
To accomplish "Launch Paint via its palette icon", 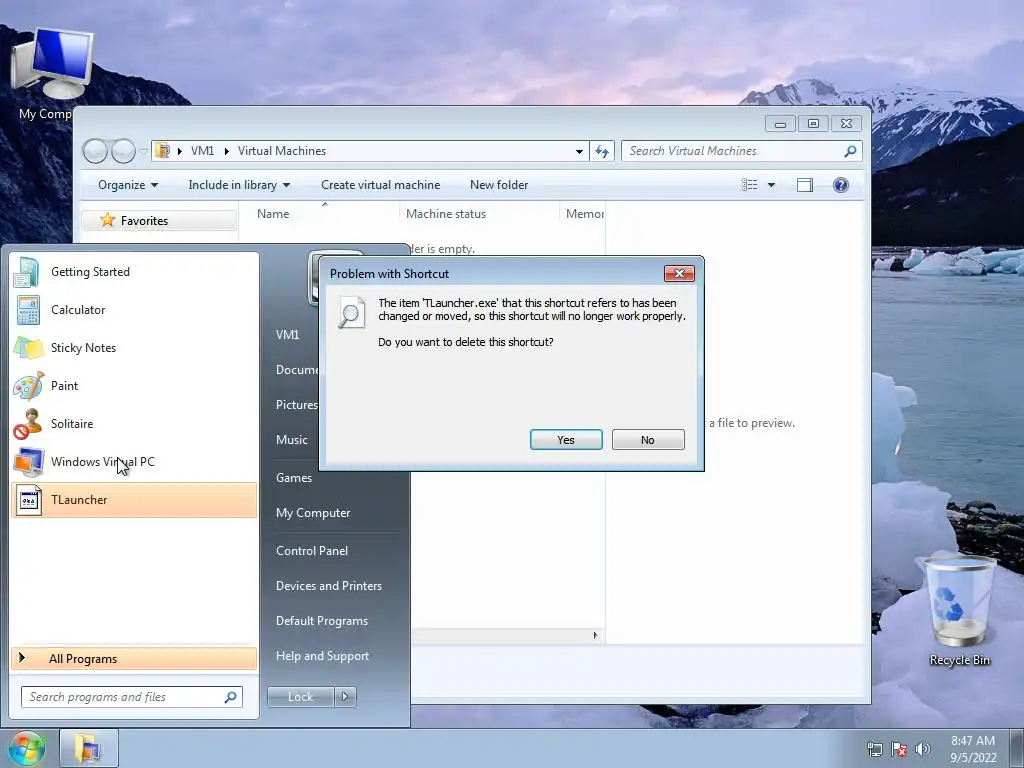I will point(28,386).
